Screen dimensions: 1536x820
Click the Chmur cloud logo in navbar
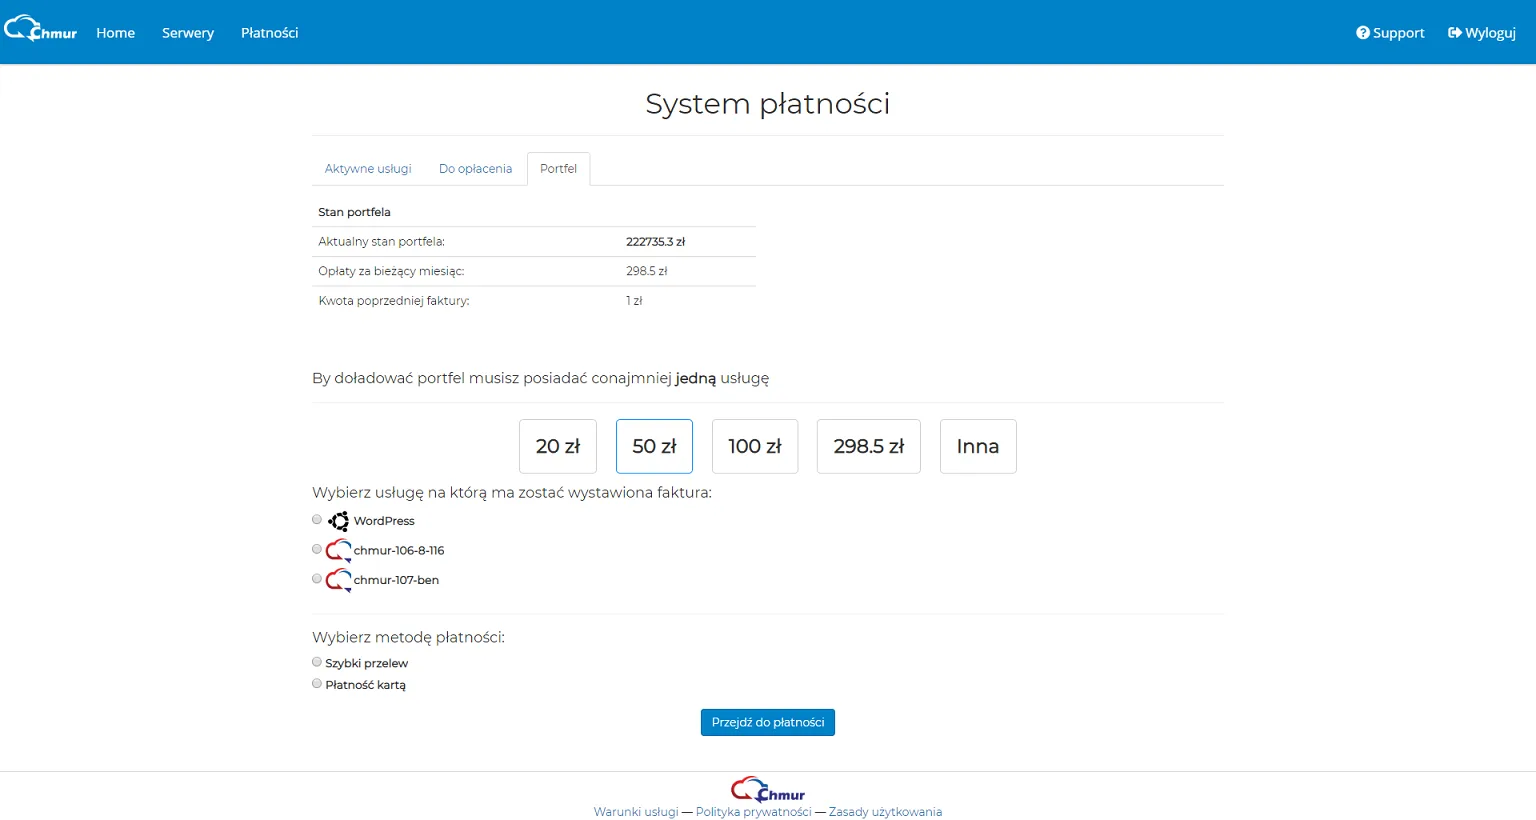40,29
